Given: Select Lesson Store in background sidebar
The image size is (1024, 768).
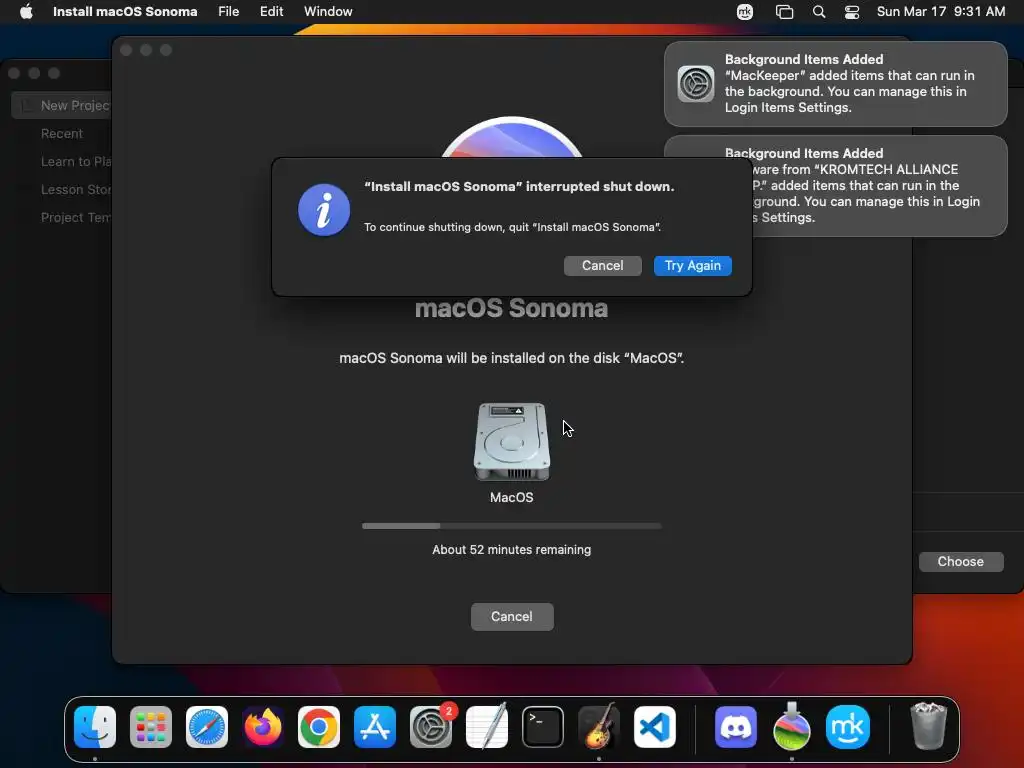Looking at the screenshot, I should [76, 189].
